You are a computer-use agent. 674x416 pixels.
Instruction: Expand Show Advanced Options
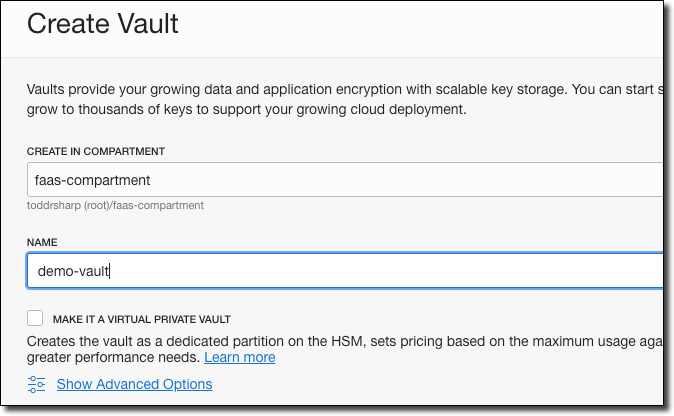point(134,384)
